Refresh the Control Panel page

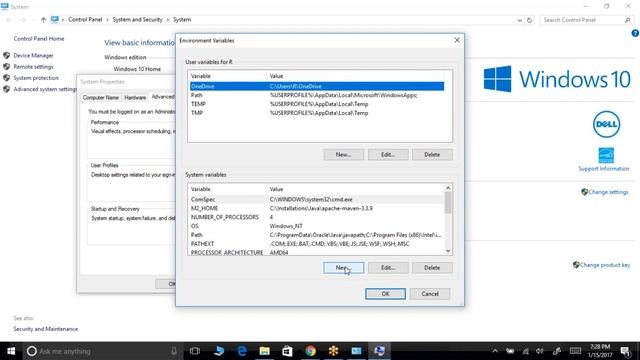click(x=529, y=20)
